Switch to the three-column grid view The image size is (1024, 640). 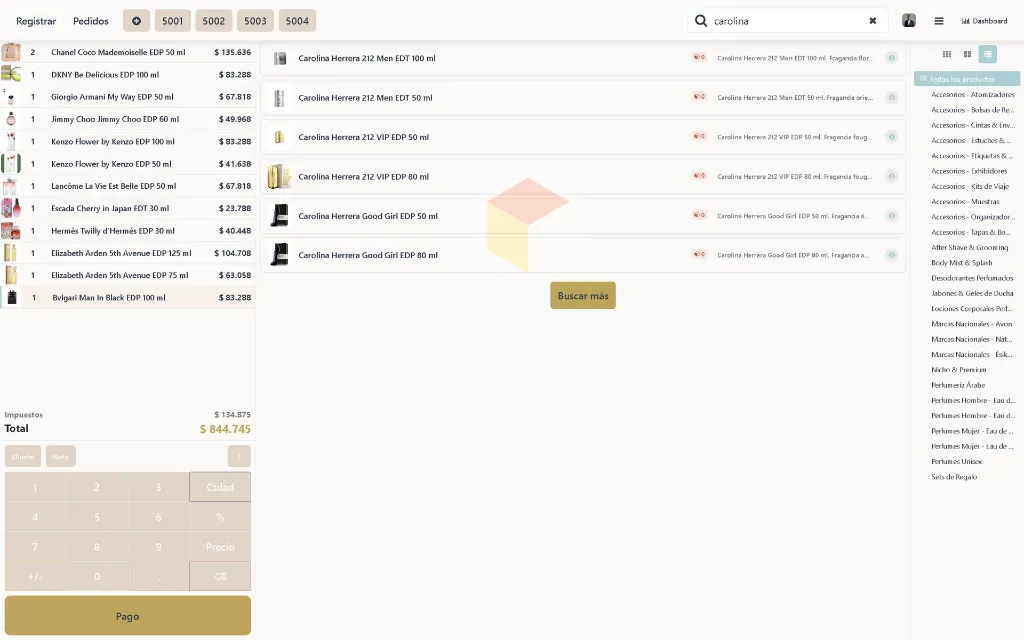click(x=946, y=54)
